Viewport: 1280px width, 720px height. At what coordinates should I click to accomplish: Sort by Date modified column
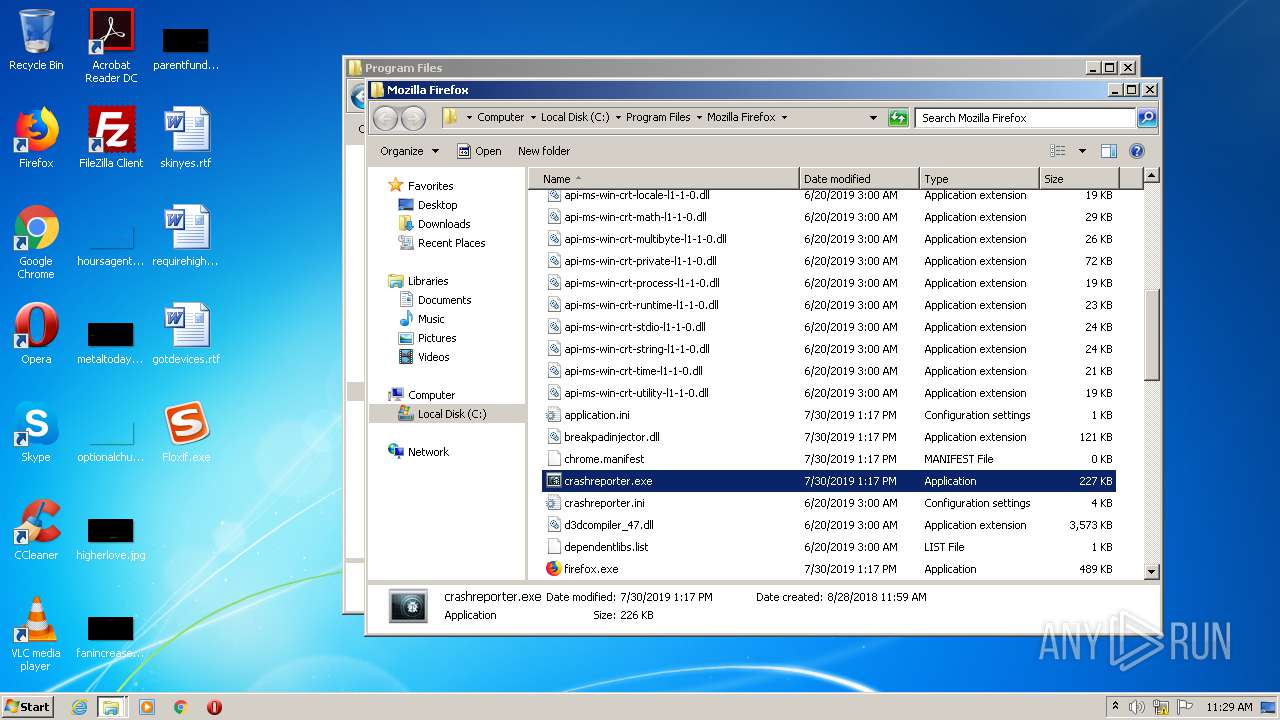(x=859, y=179)
